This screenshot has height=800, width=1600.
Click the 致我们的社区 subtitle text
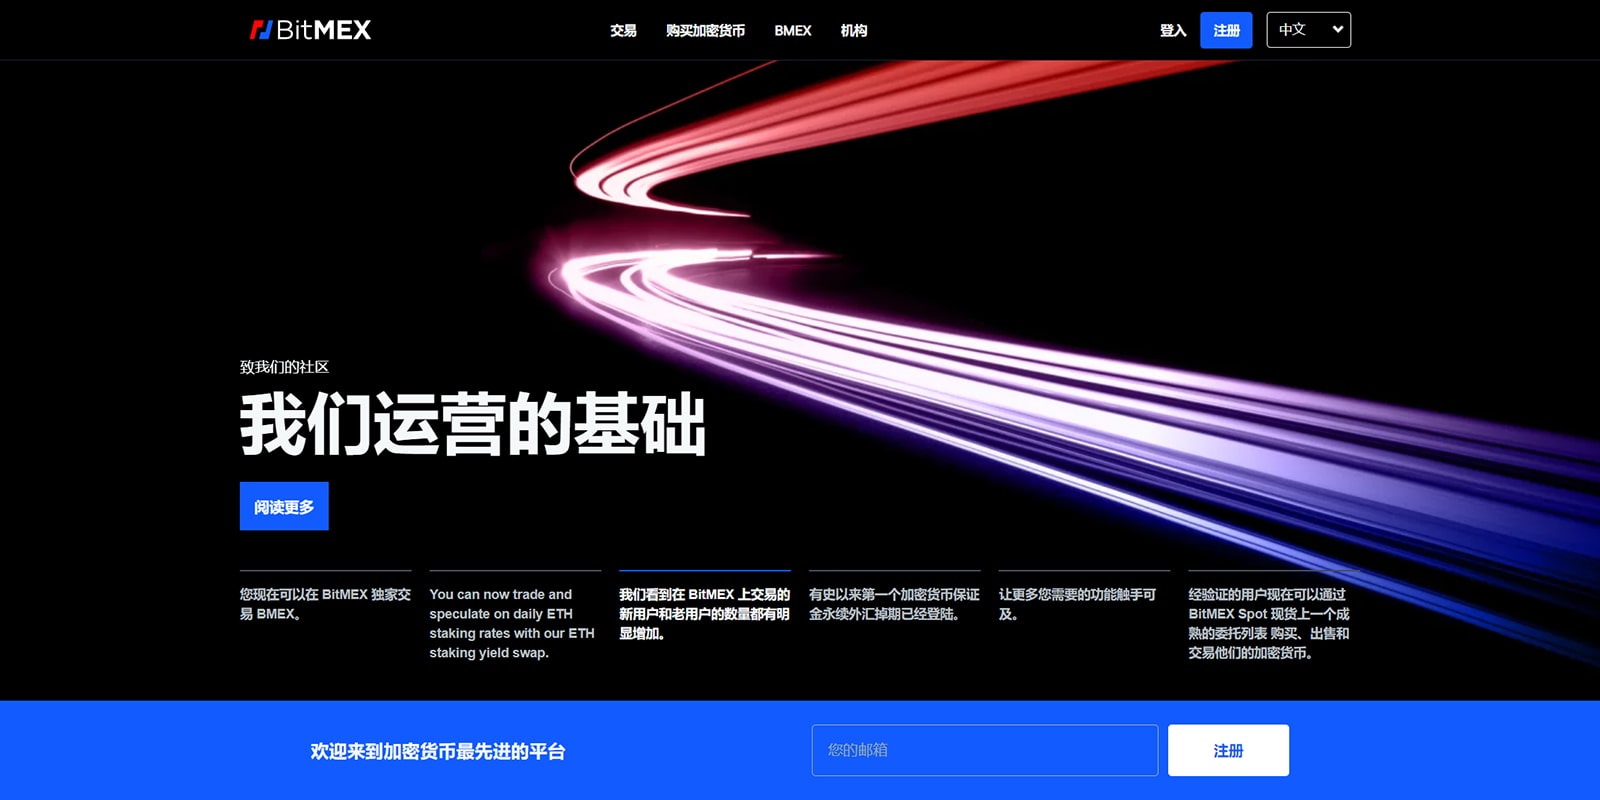284,367
